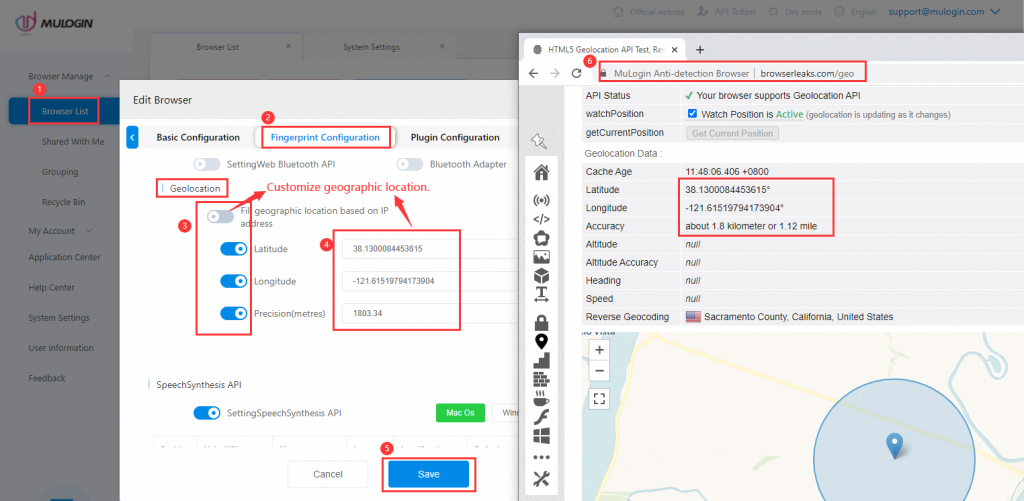Open Help Center in the sidebar
This screenshot has height=501, width=1024.
coord(52,287)
